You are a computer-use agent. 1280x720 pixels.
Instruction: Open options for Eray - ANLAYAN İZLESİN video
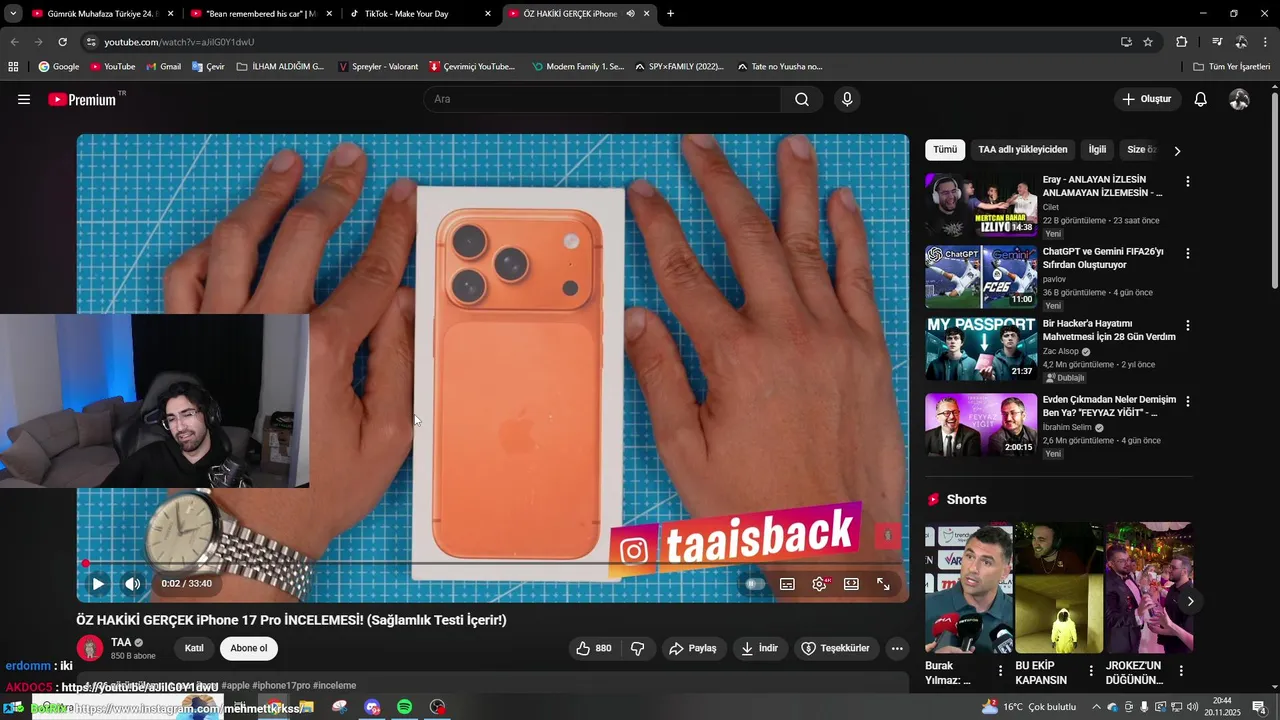[1187, 182]
